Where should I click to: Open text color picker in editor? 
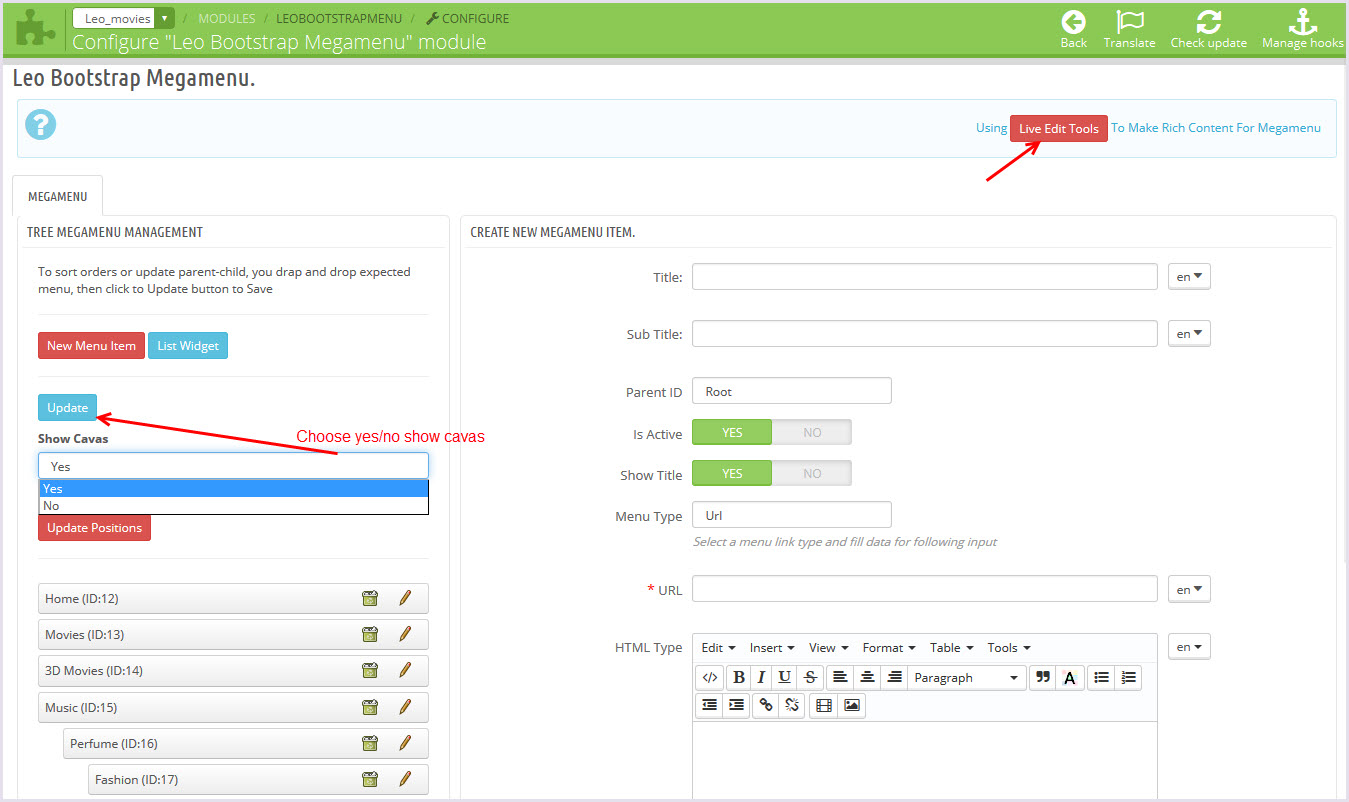tap(1069, 677)
